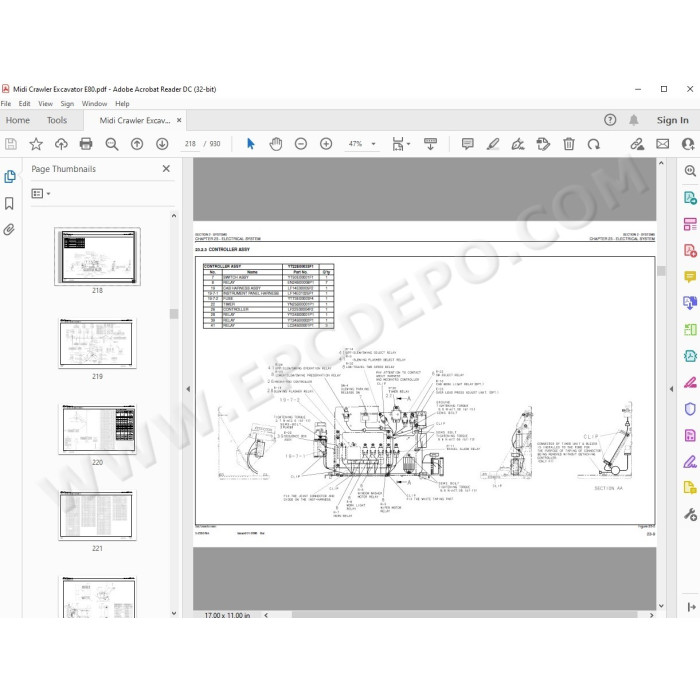Click the Stamp tool icon

(x=543, y=144)
